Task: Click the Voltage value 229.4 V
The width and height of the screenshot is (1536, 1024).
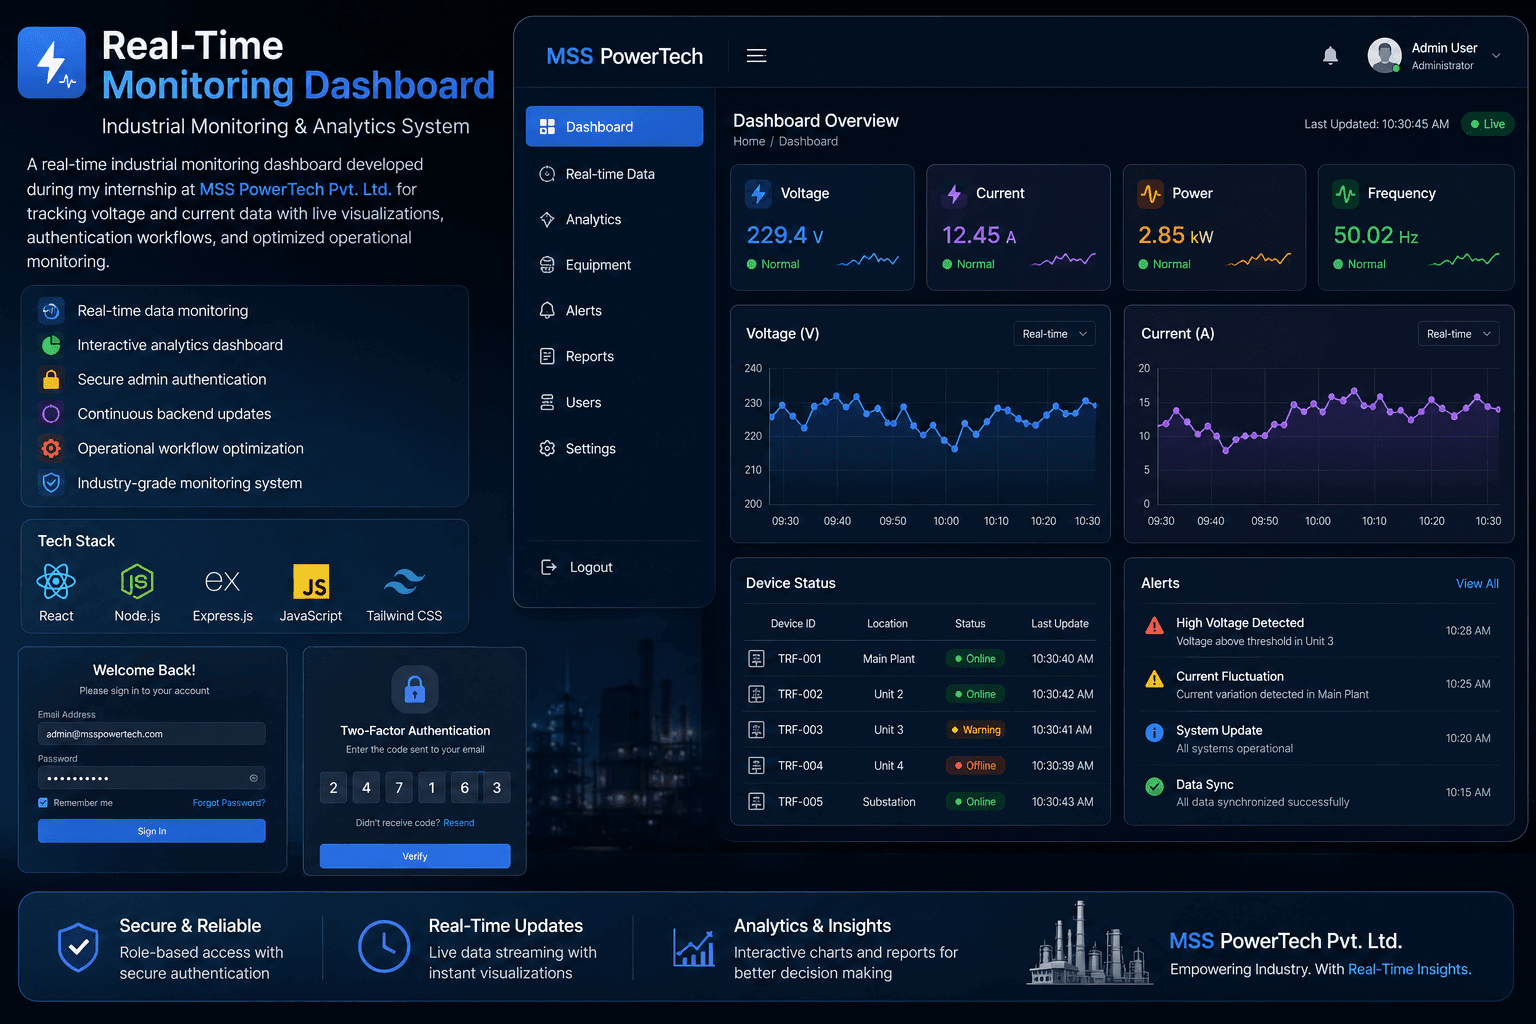Action: tap(785, 235)
